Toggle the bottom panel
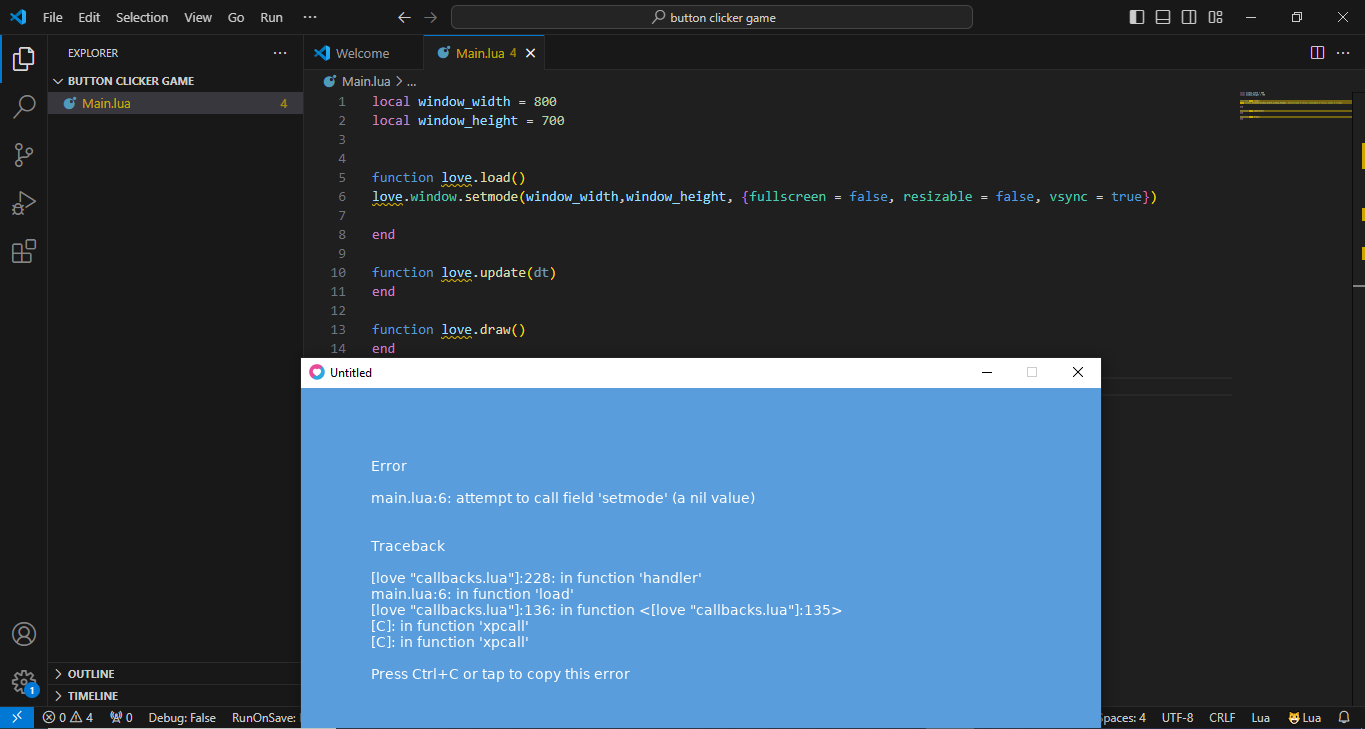Image resolution: width=1365 pixels, height=729 pixels. point(1163,17)
